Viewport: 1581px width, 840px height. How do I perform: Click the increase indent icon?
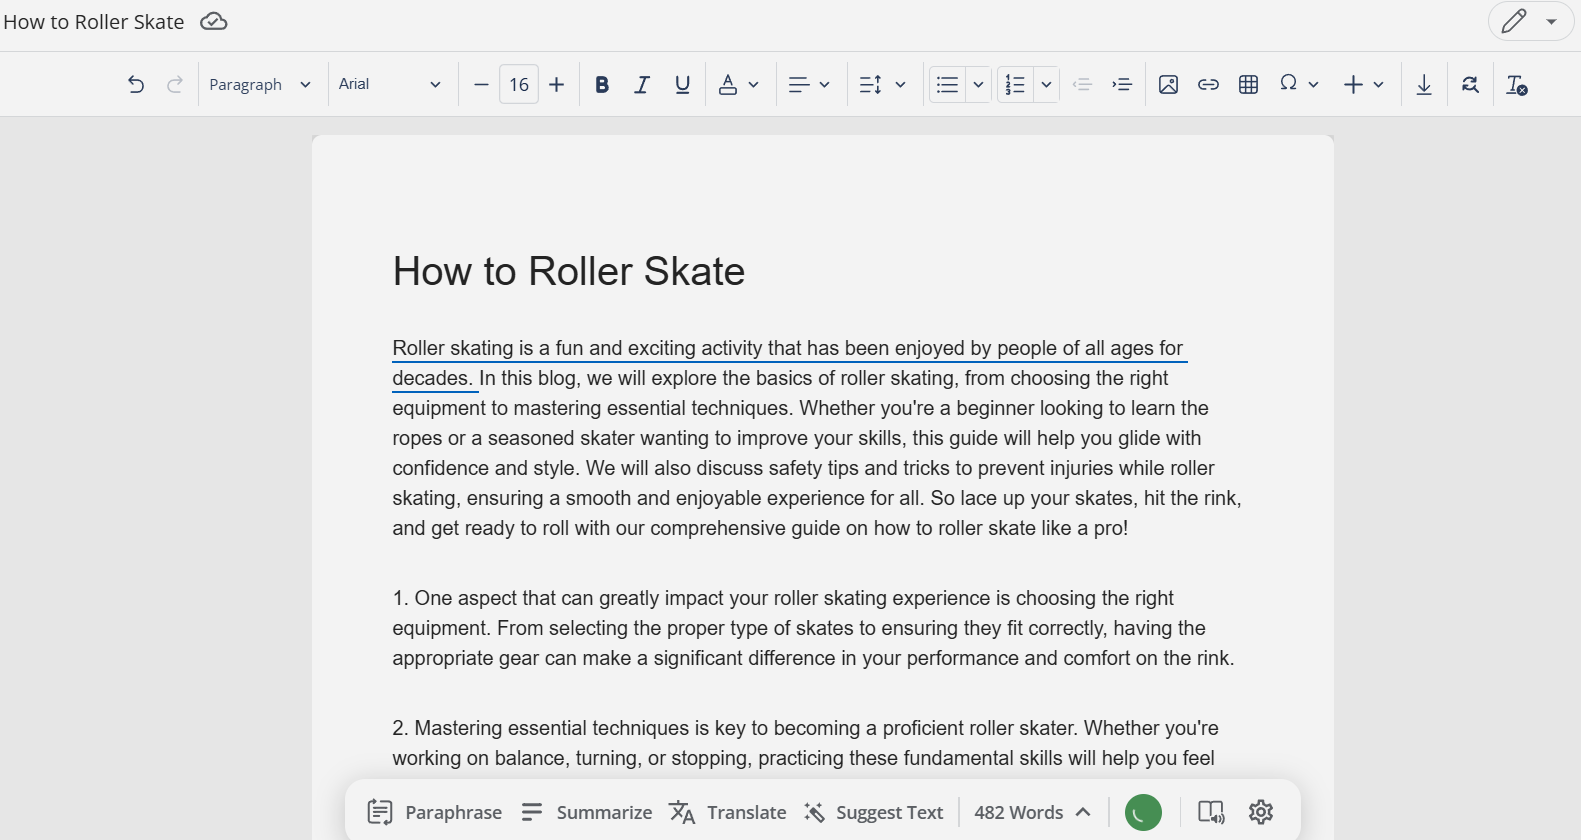click(x=1122, y=85)
